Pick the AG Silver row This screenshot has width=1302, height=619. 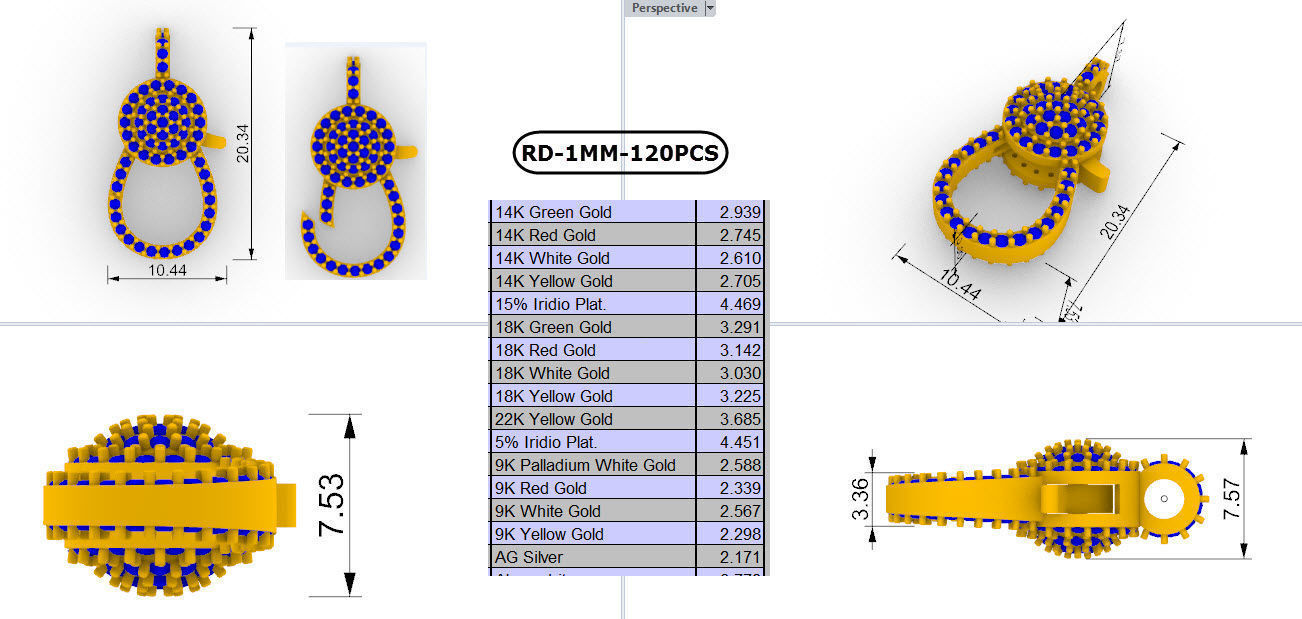tap(628, 557)
